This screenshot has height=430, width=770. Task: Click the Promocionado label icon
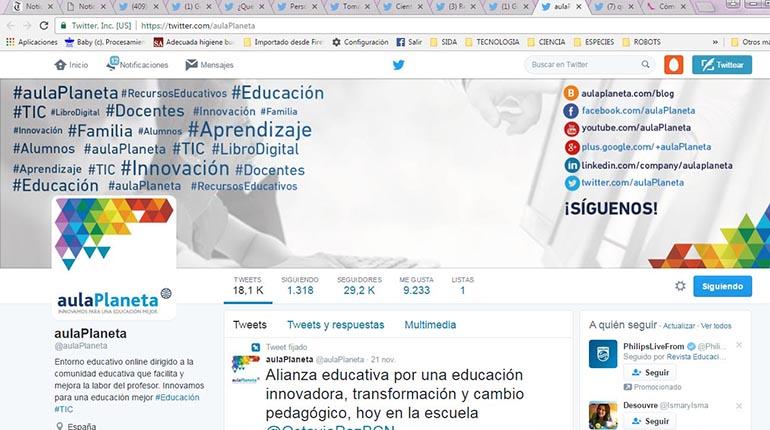coord(628,387)
